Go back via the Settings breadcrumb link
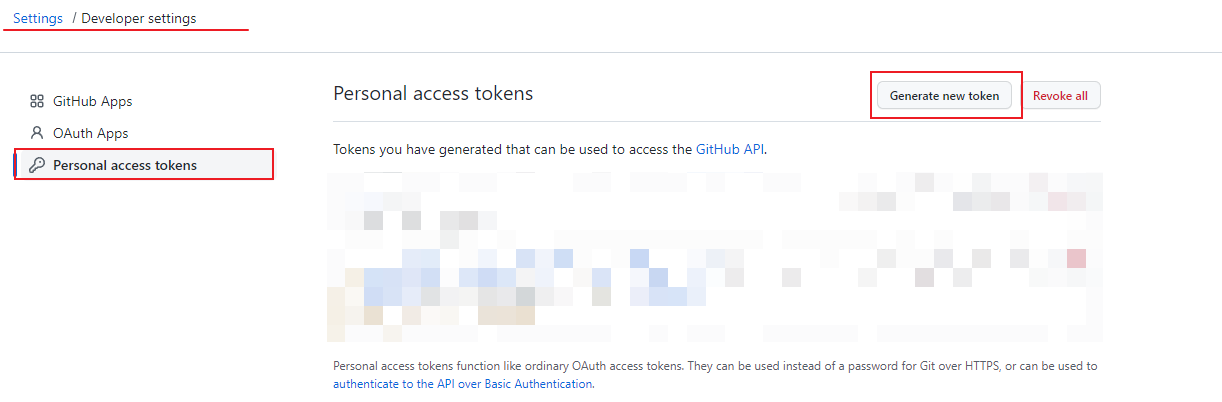Image resolution: width=1222 pixels, height=402 pixels. click(x=37, y=18)
